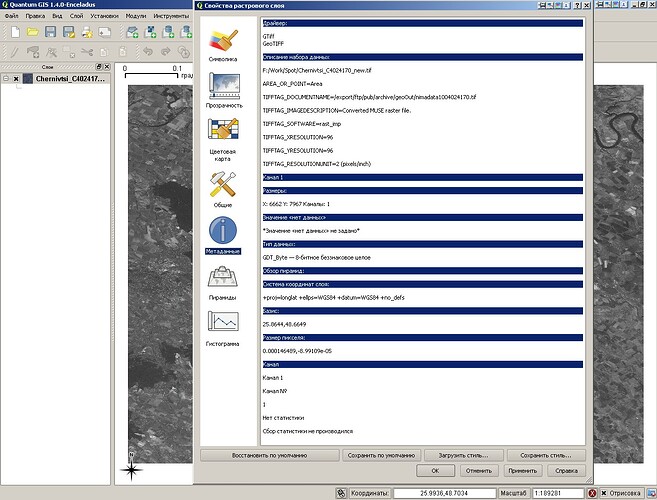The height and width of the screenshot is (500, 657).
Task: Collapse the Chernivtsi layer tree node
Action: 6,78
